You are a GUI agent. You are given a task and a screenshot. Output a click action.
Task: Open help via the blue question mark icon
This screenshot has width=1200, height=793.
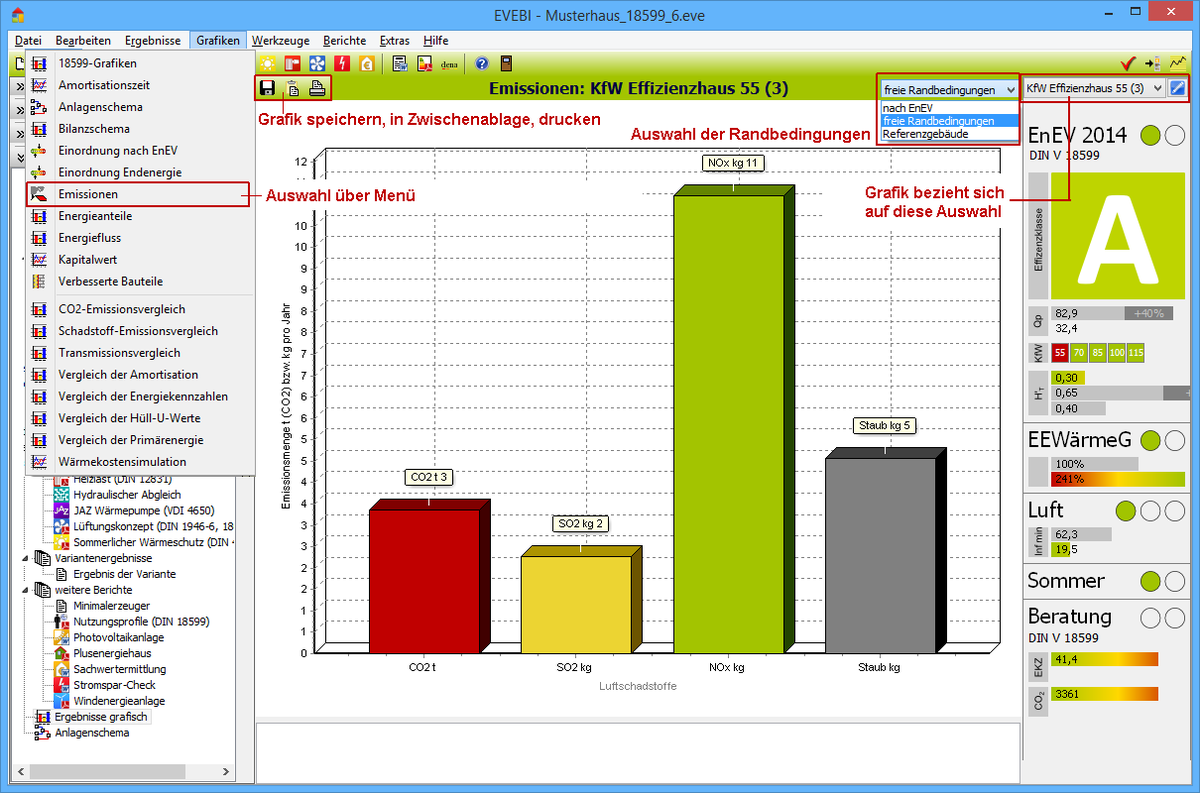click(481, 64)
